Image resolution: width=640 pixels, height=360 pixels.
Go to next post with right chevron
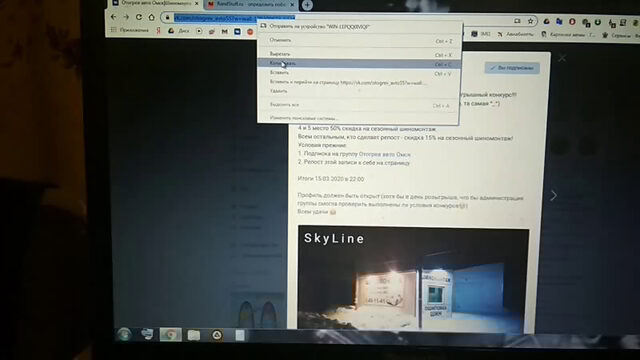[x=553, y=196]
